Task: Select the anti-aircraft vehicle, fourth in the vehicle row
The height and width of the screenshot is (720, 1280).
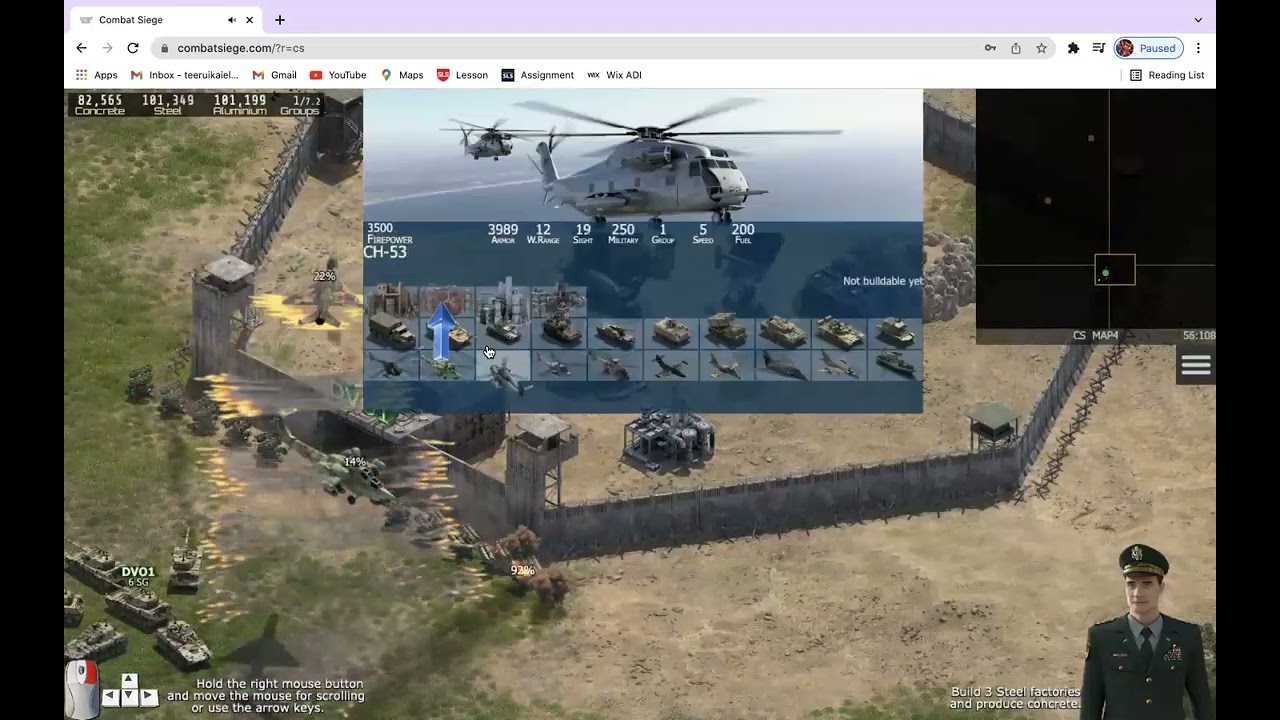Action: tap(559, 332)
